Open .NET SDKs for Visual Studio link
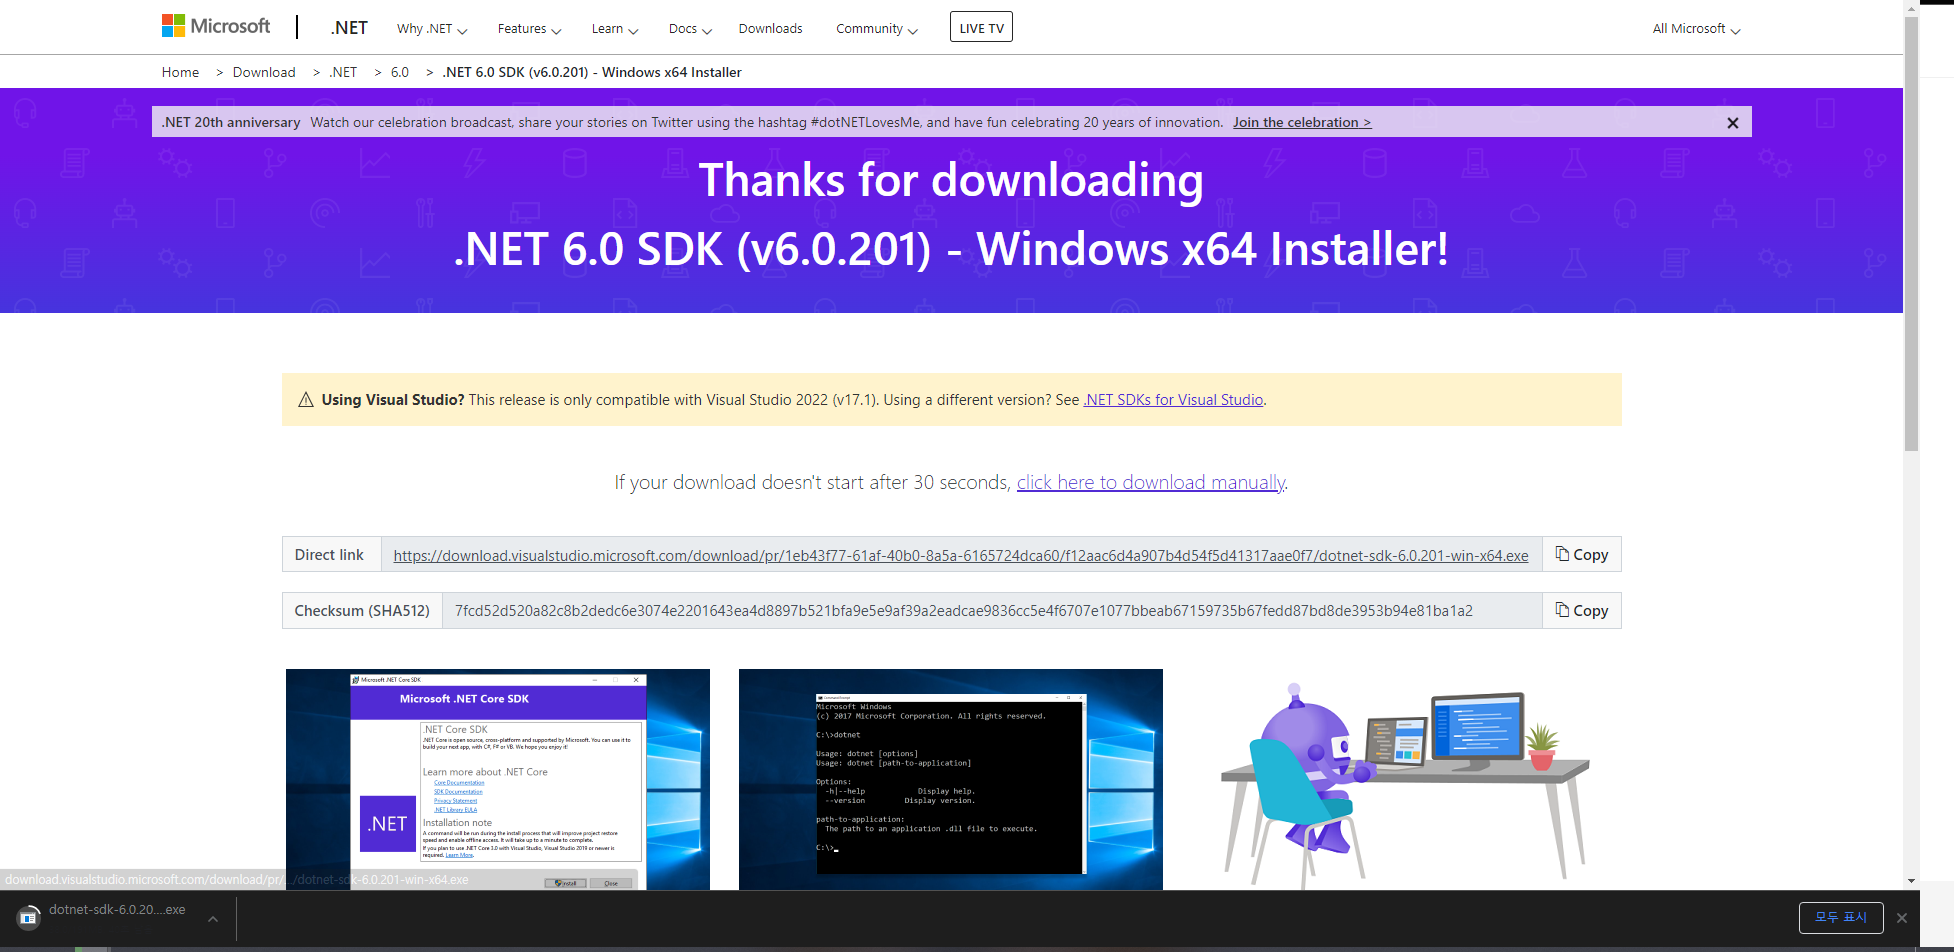The height and width of the screenshot is (952, 1954). [x=1173, y=400]
